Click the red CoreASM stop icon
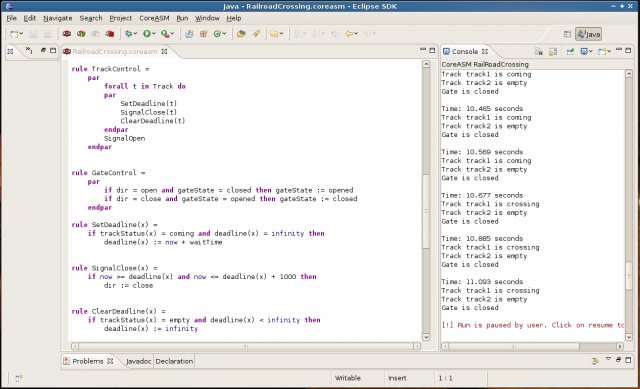The height and width of the screenshot is (389, 640). pyautogui.click(x=109, y=34)
